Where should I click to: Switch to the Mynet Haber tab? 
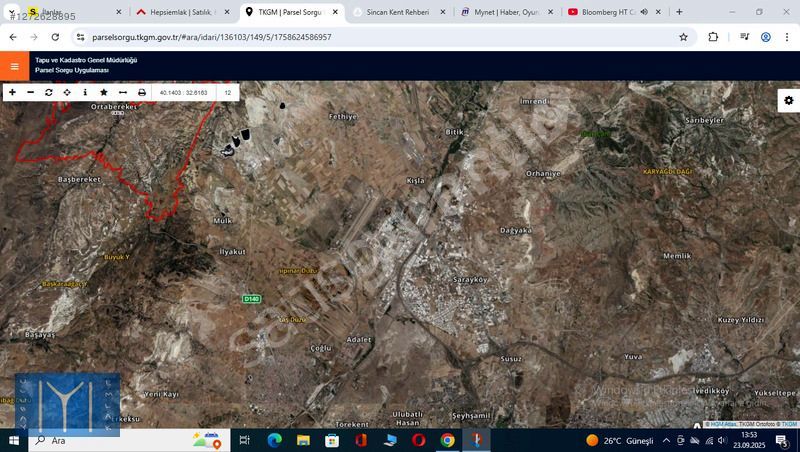pos(500,12)
